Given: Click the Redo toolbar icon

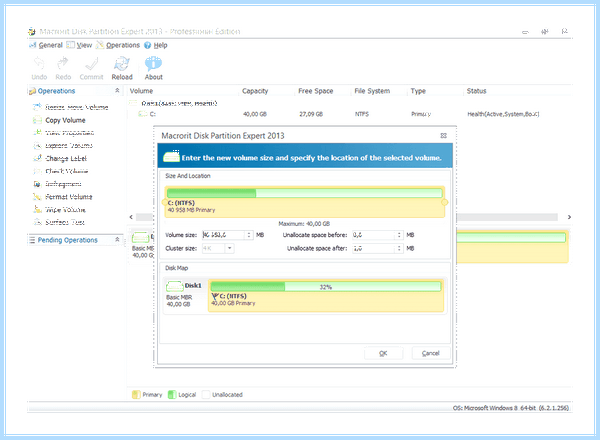Looking at the screenshot, I should pos(63,64).
